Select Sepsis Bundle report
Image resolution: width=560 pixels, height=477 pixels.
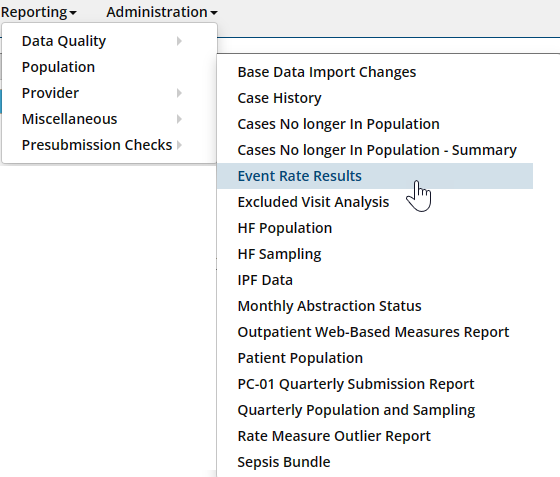284,462
